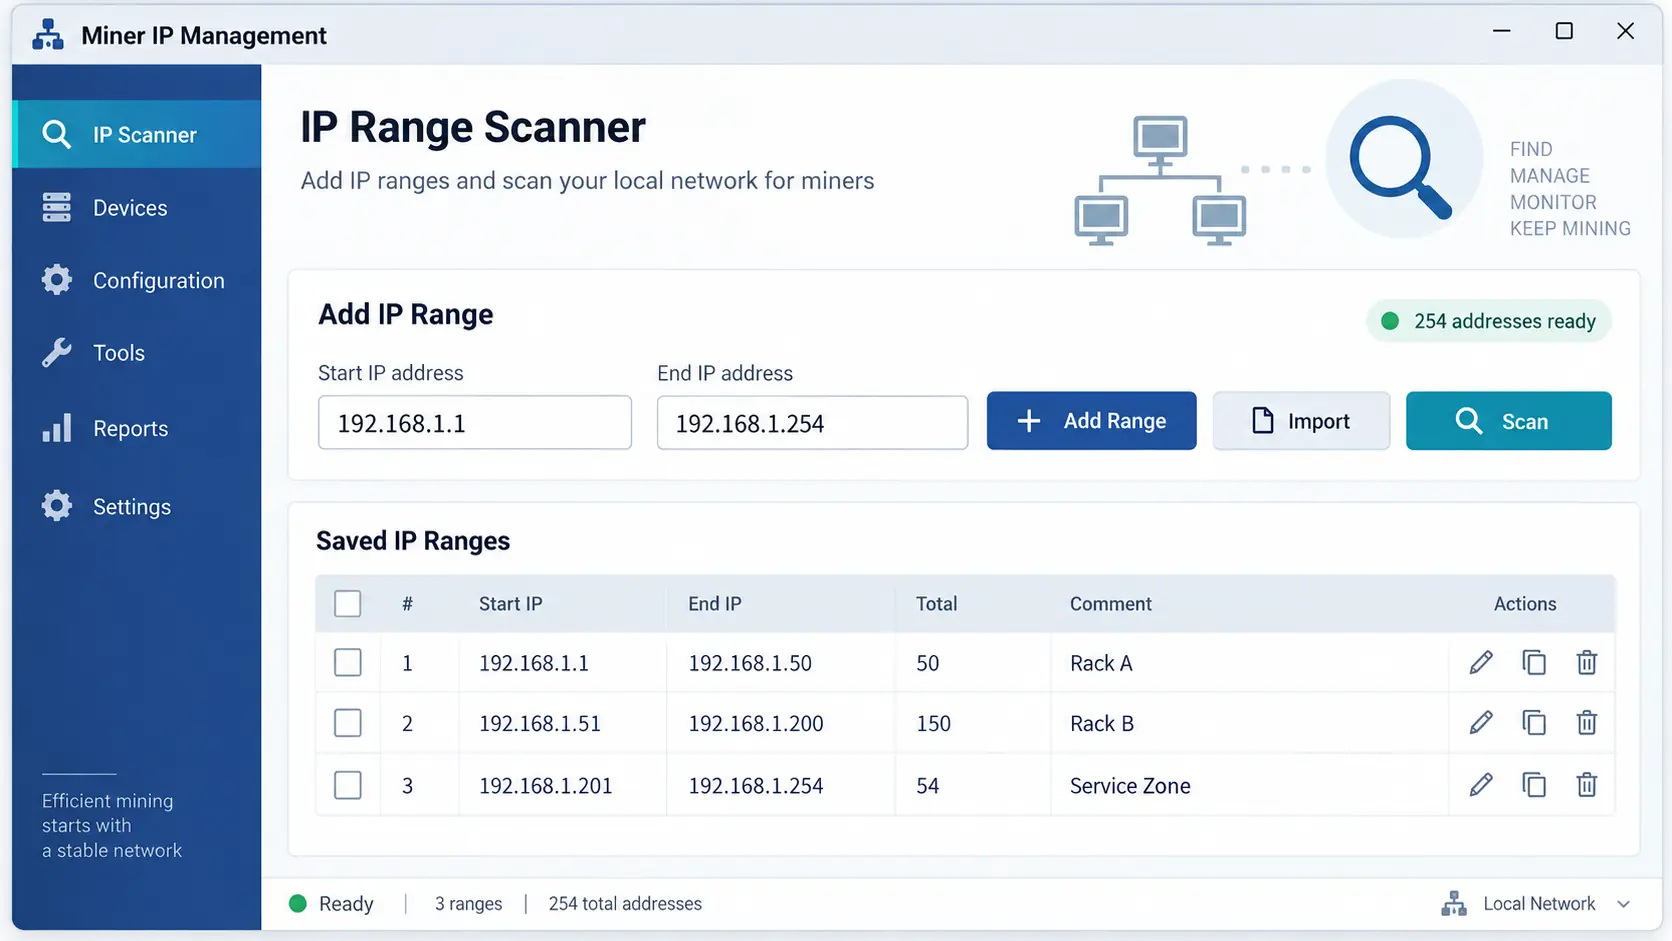
Task: Go to Configuration page
Action: pos(137,280)
